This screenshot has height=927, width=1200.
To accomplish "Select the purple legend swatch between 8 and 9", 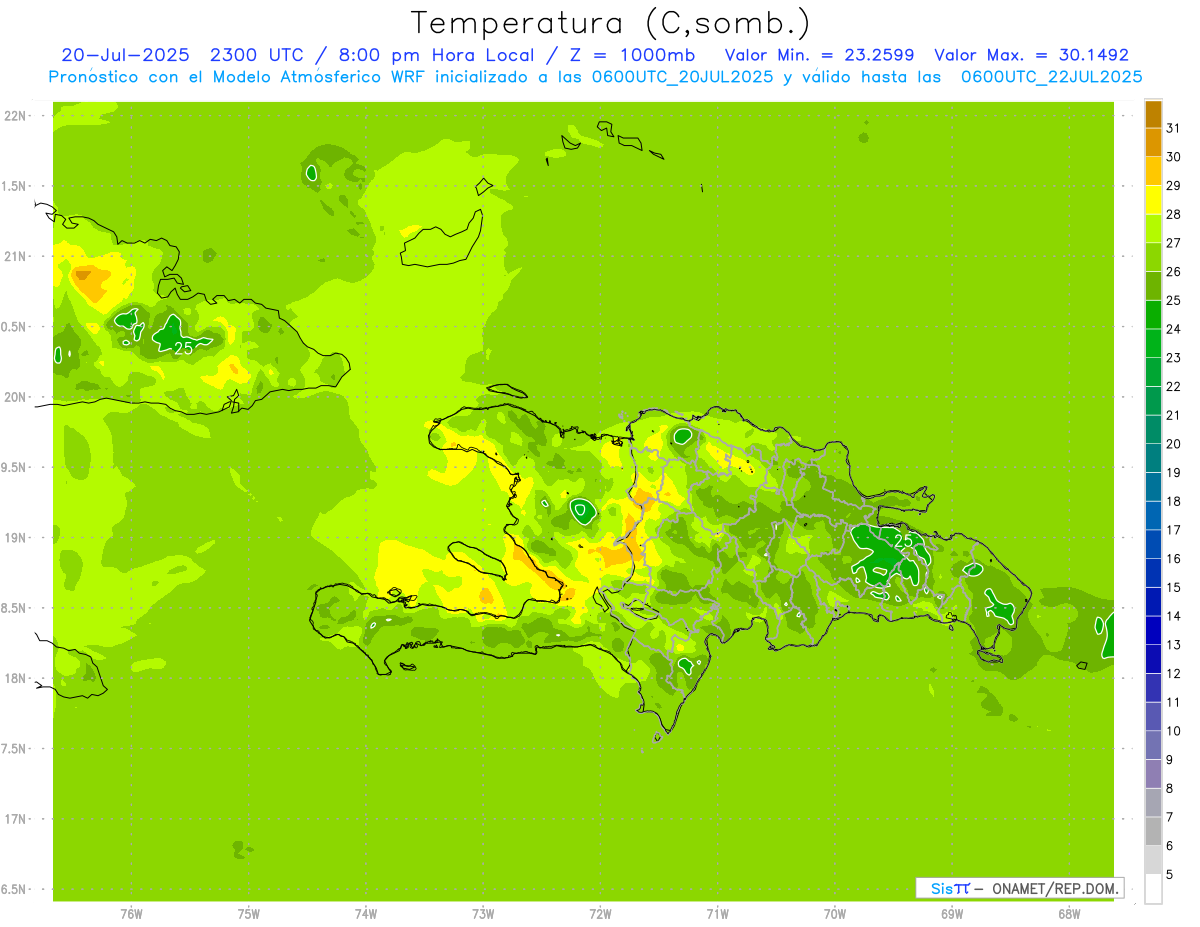I will point(1153,775).
